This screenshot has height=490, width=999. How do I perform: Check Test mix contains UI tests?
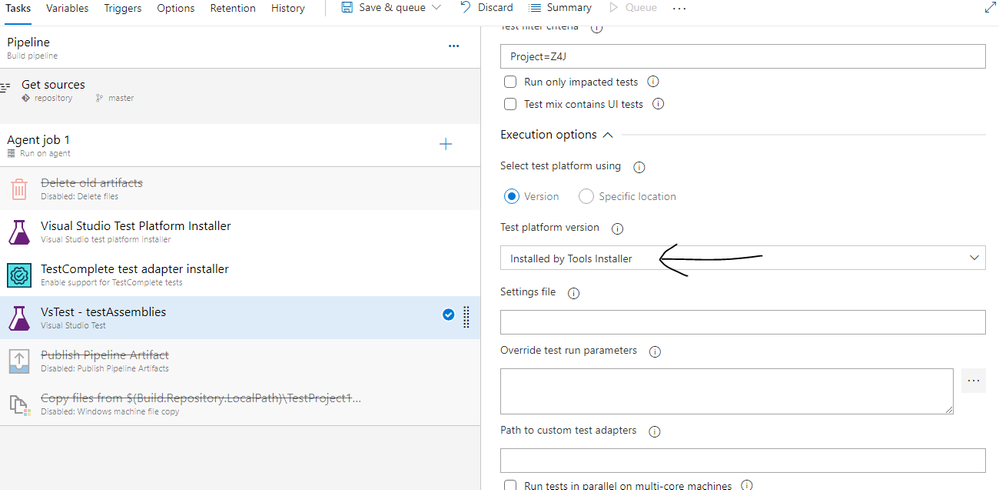click(510, 104)
